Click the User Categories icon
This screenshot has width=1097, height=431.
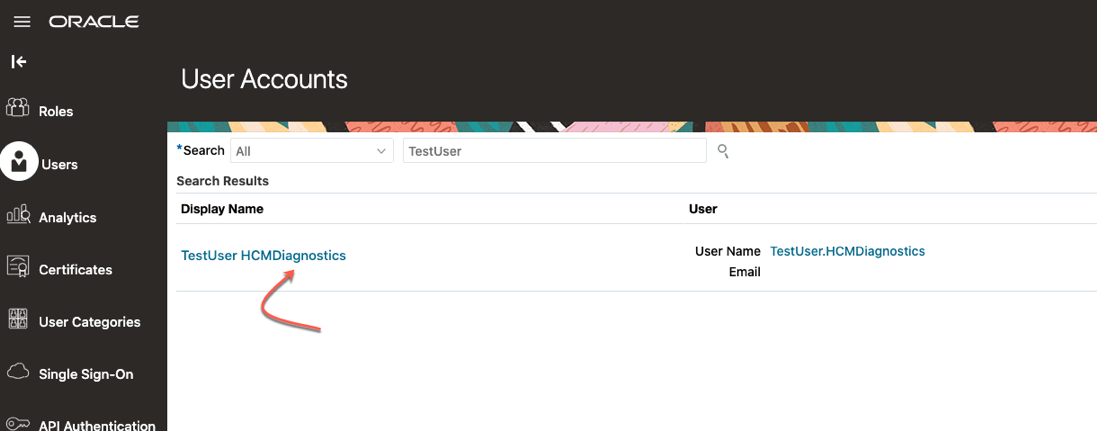[18, 320]
